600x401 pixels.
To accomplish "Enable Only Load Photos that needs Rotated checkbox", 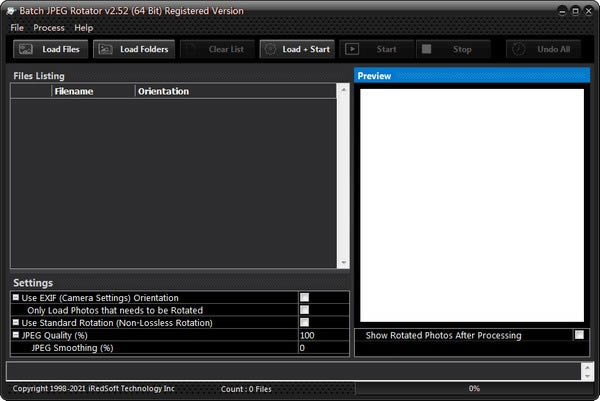I will 305,310.
